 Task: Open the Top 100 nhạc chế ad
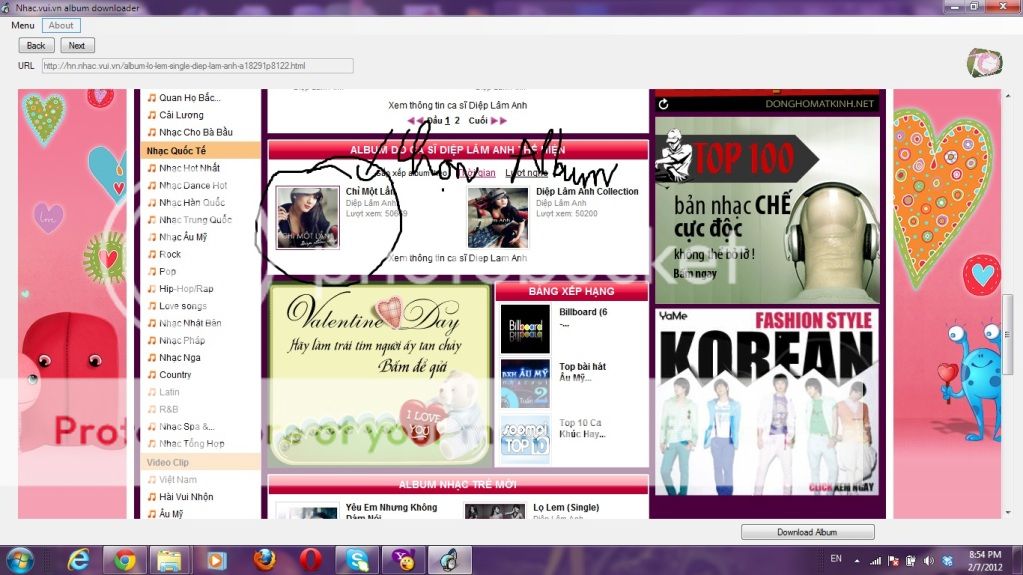767,210
